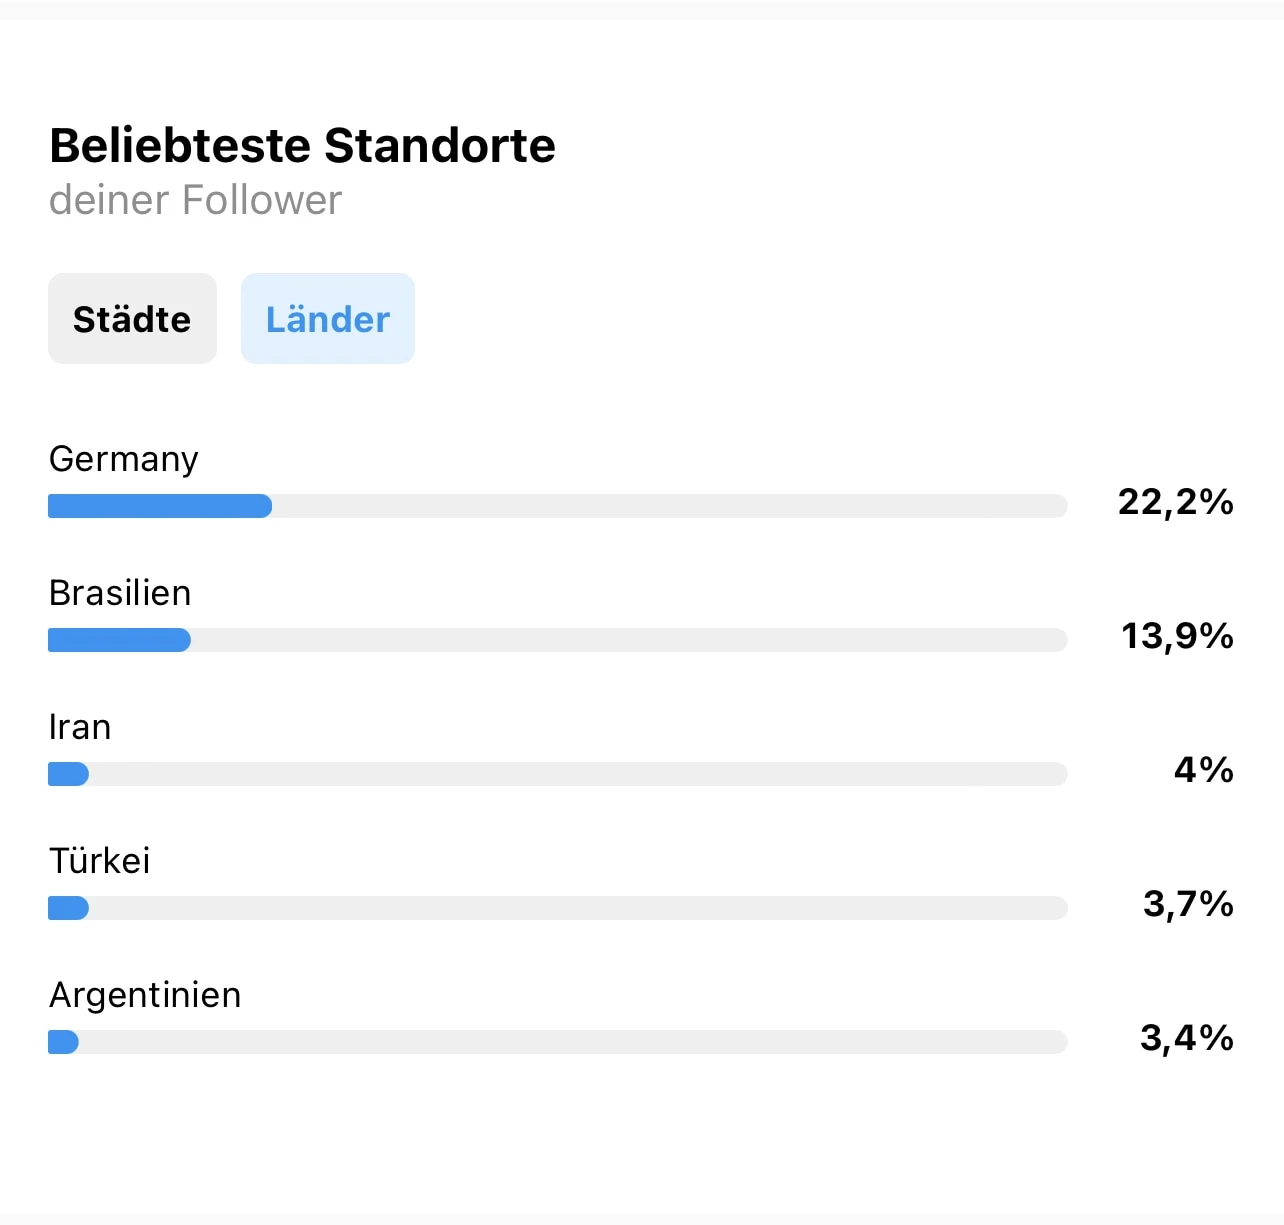Select the Länder tab
Screen dimensions: 1284x1225
click(327, 318)
